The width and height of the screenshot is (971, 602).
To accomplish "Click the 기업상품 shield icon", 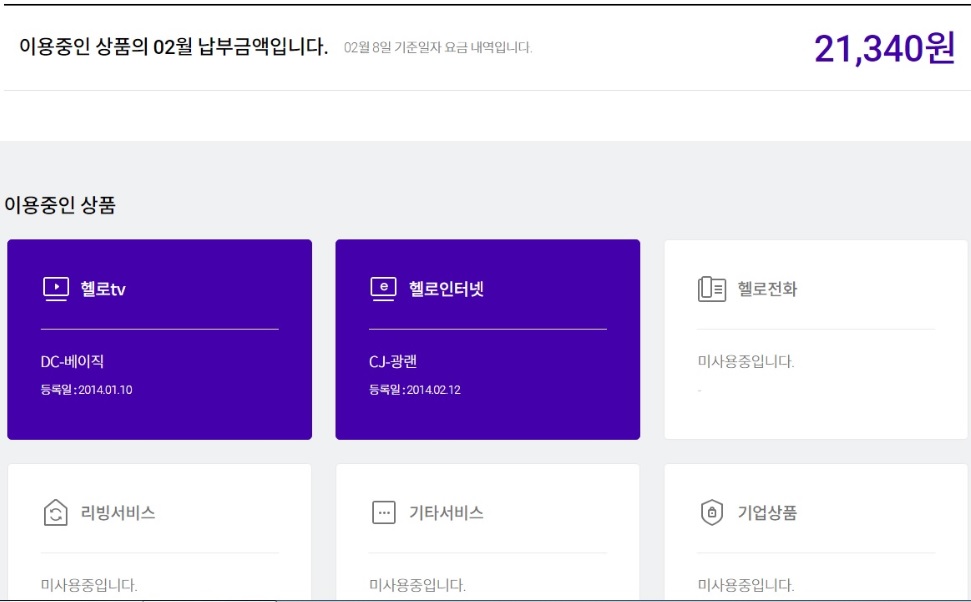I will click(x=711, y=513).
